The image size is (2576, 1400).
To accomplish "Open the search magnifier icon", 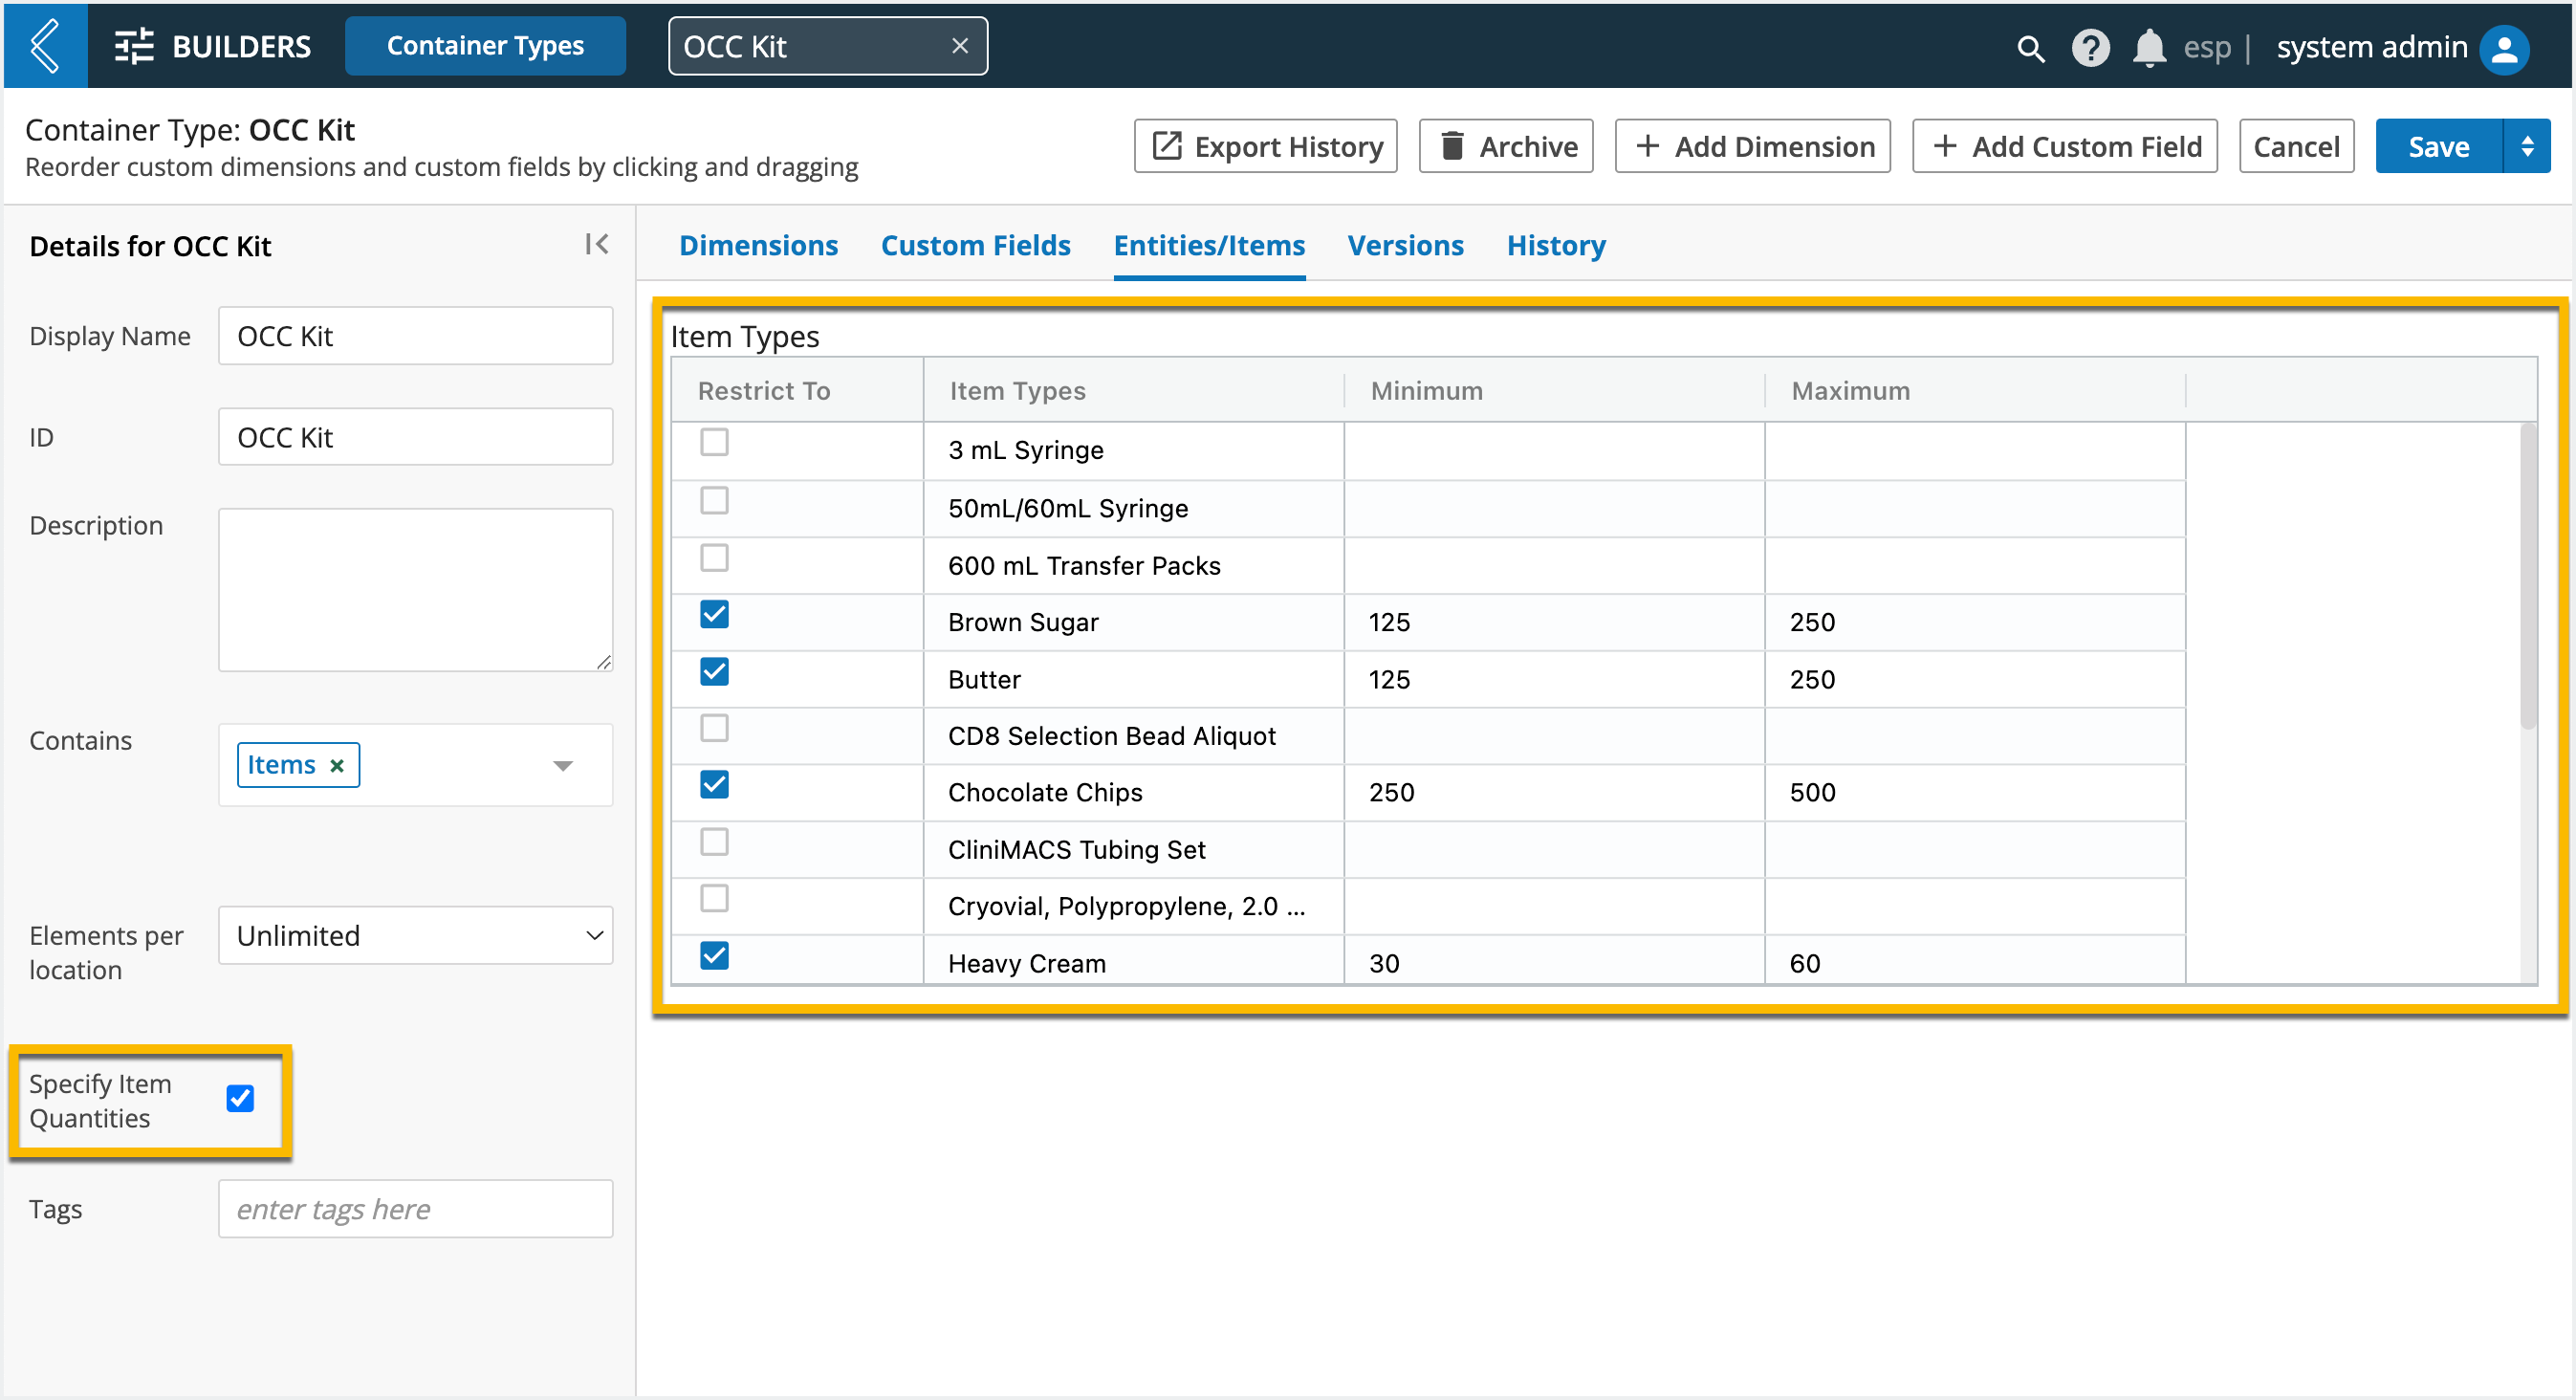I will (x=2030, y=48).
